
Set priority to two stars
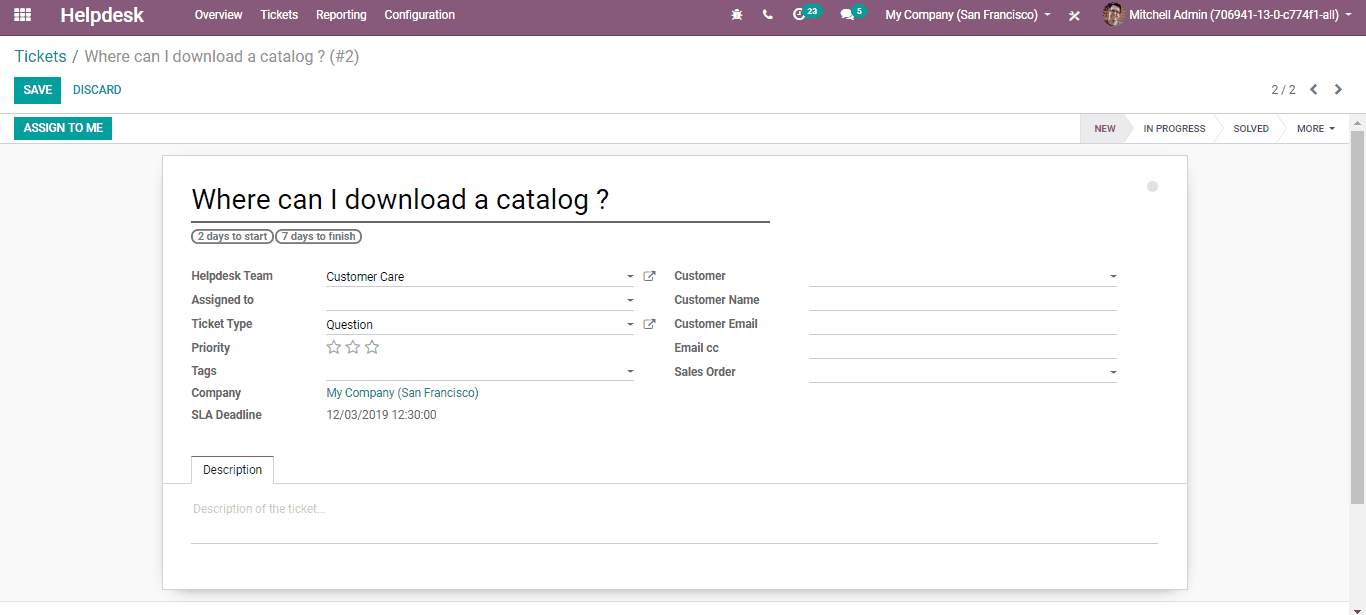(x=353, y=348)
